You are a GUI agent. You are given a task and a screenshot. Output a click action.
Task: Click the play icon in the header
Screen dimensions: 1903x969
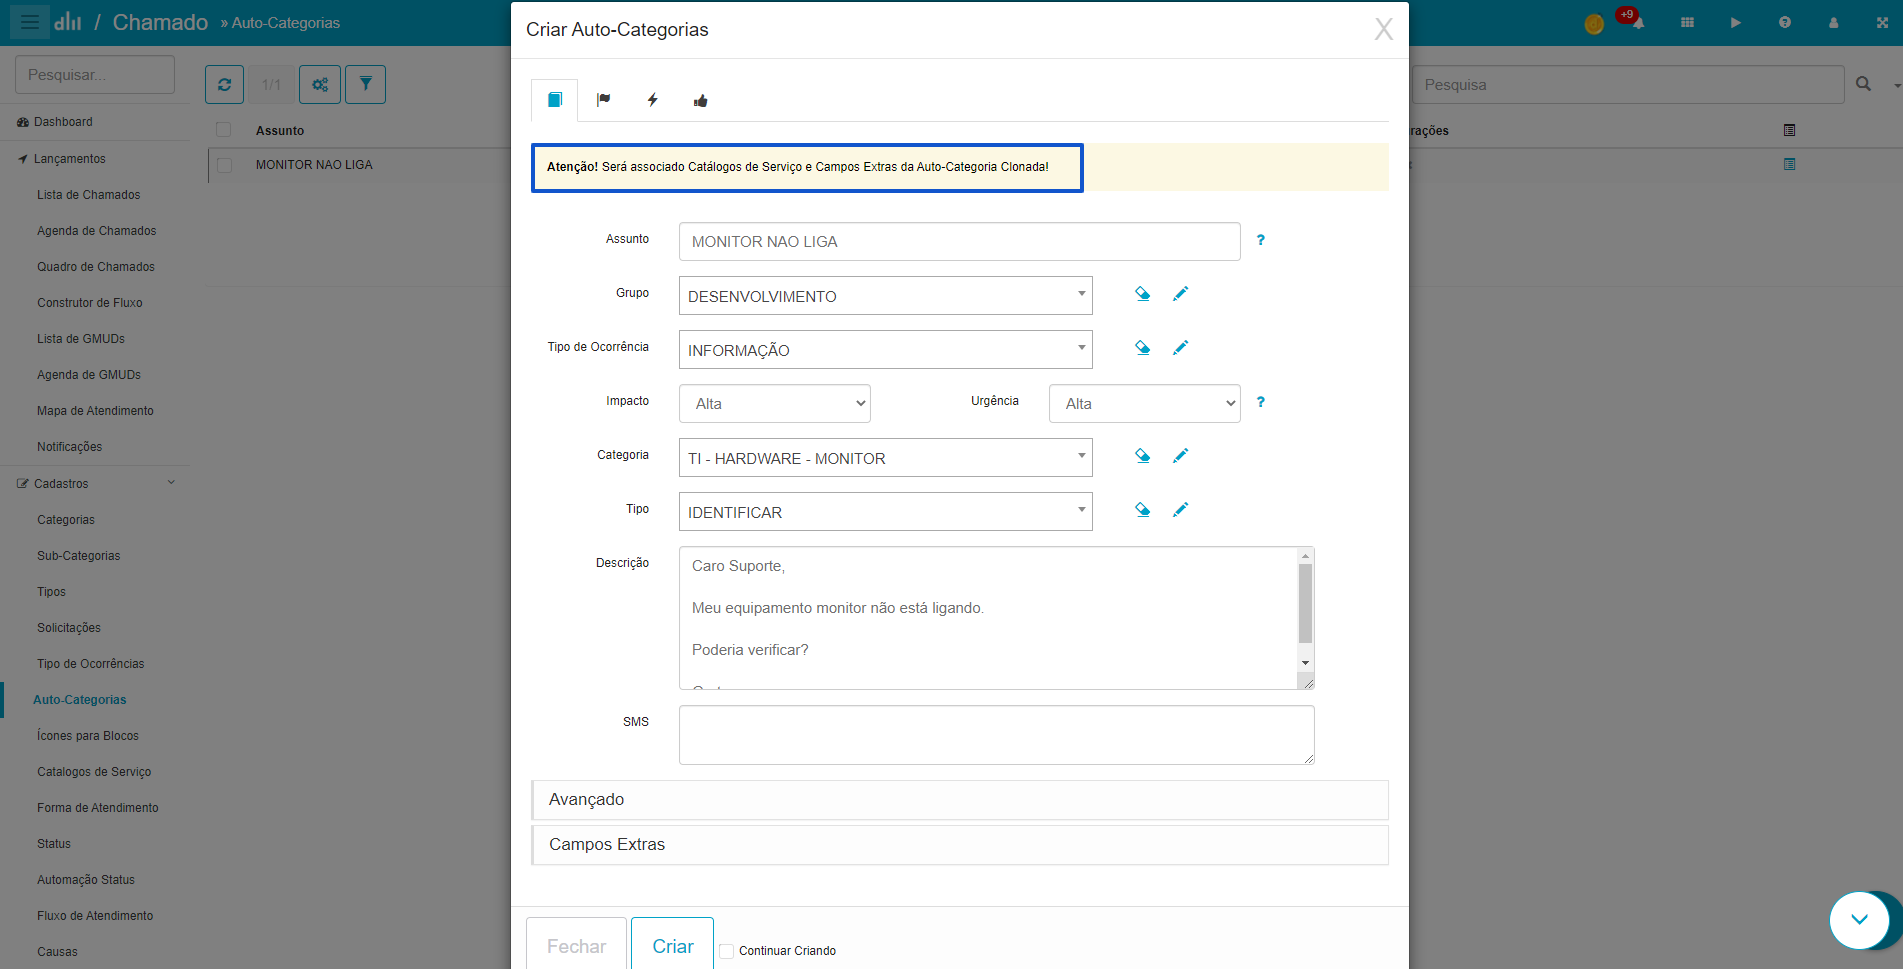point(1736,22)
